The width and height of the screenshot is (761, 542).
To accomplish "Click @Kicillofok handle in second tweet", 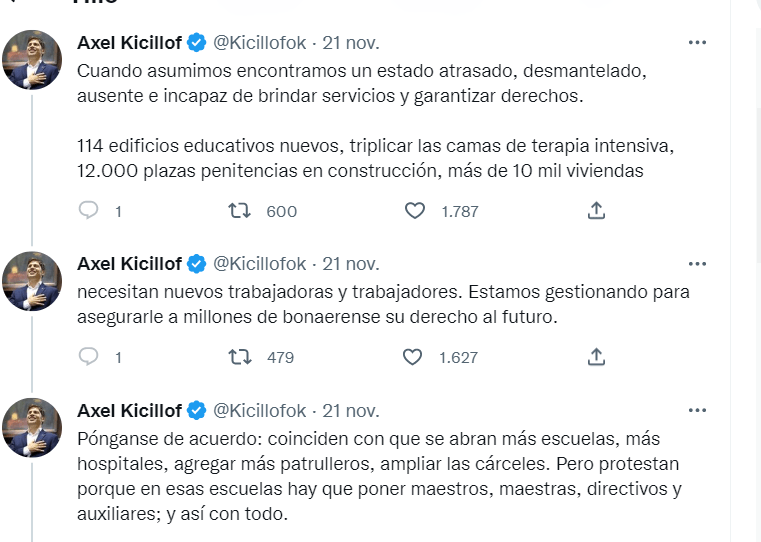I will click(x=261, y=265).
